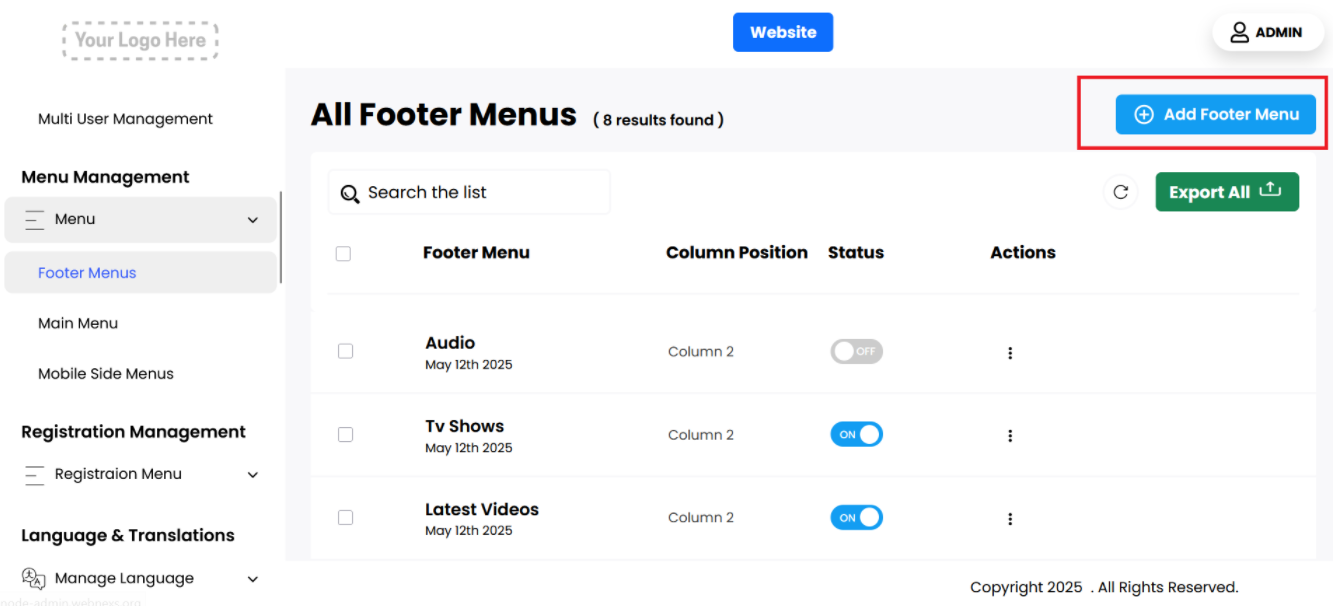The image size is (1333, 606).
Task: Expand the Manage Language dropdown arrow
Action: [x=253, y=579]
